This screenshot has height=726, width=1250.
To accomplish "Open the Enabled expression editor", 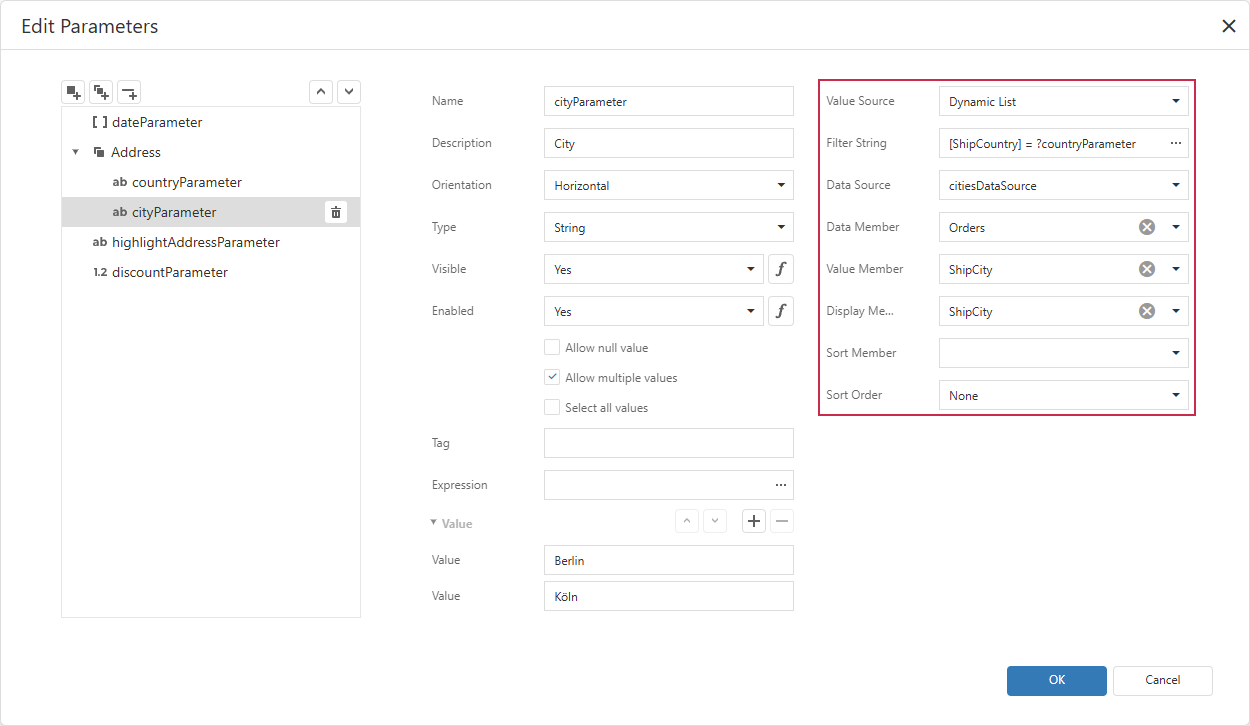I will [781, 311].
